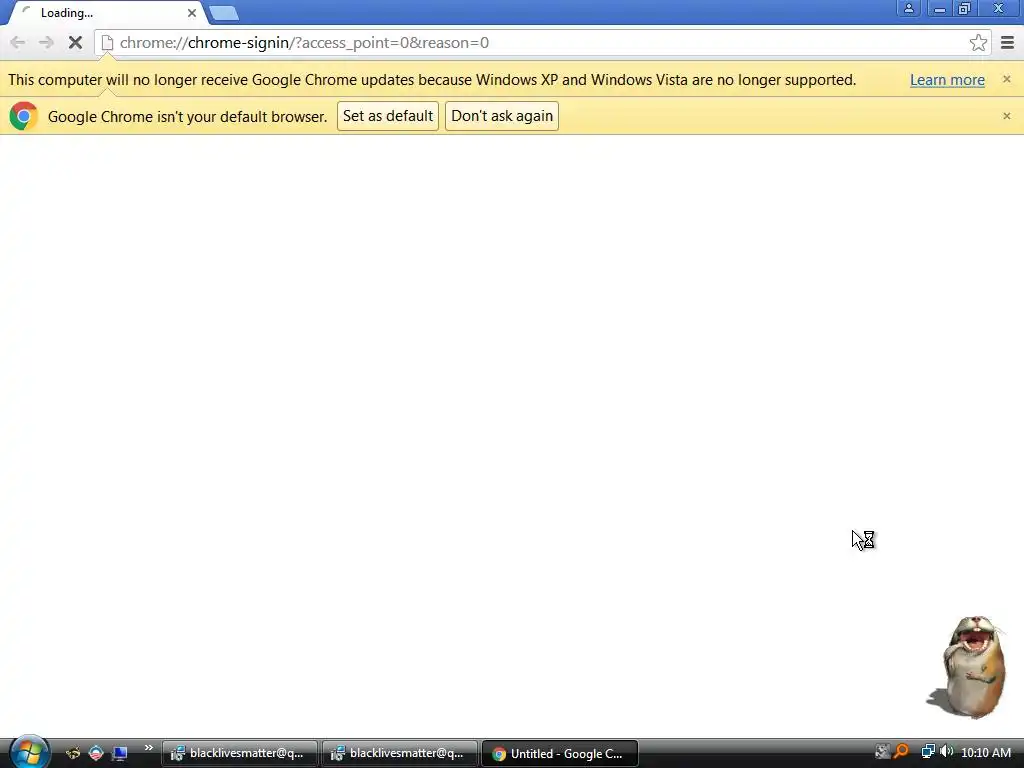The image size is (1024, 768).
Task: Click the Chrome logo in the infobar
Action: click(x=24, y=116)
